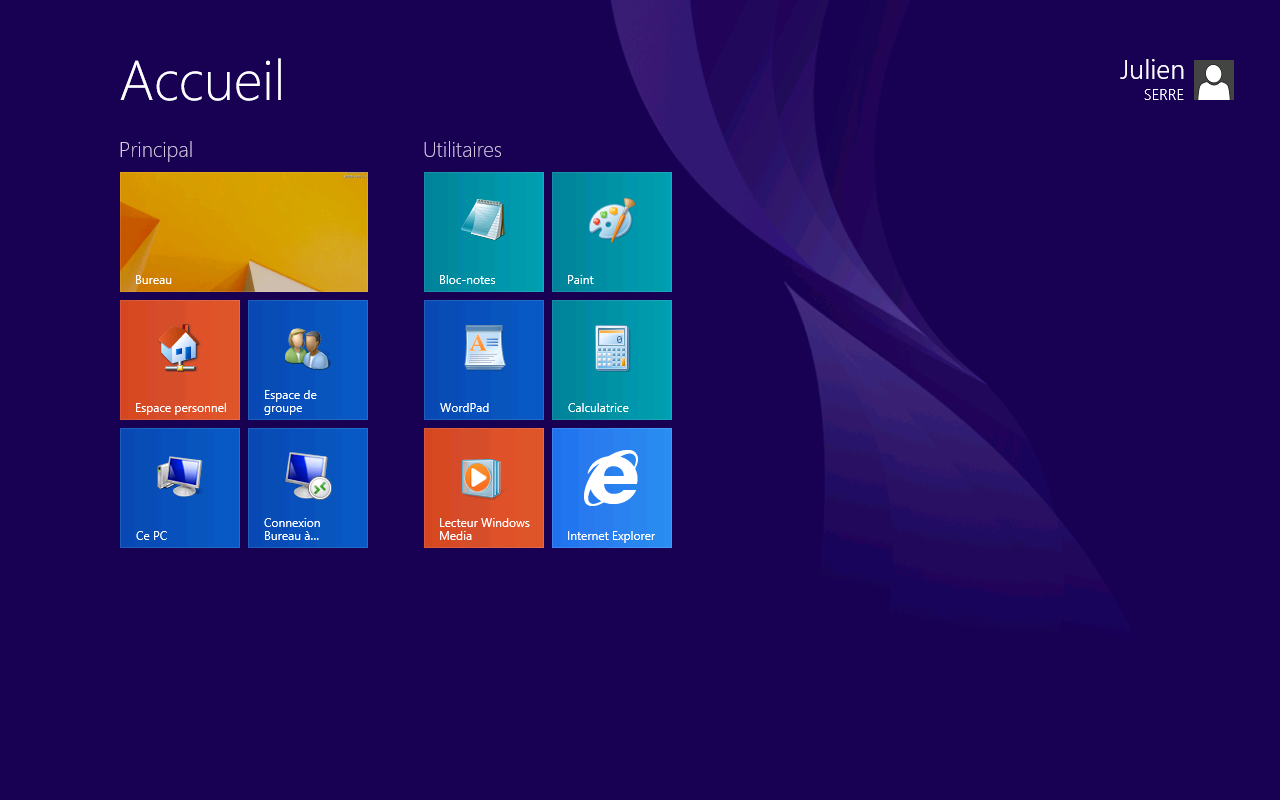The width and height of the screenshot is (1280, 800).
Task: Launch the Paint tile
Action: (x=612, y=232)
